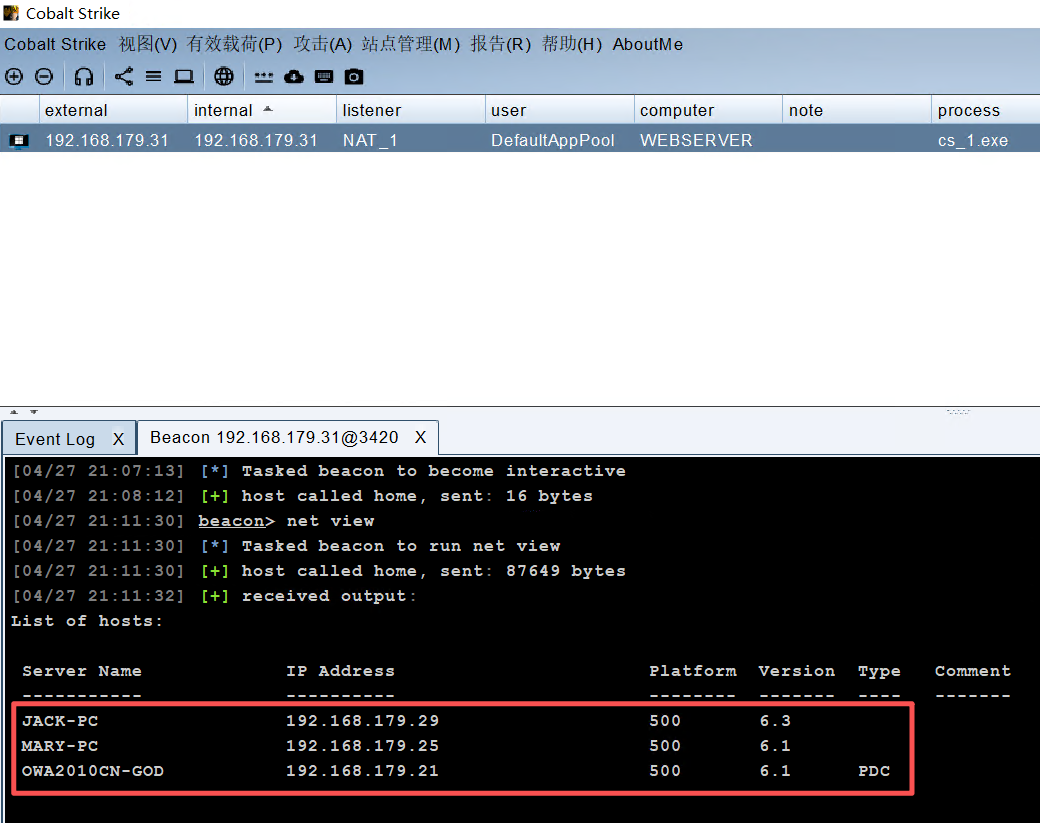Click the Cobalt Strike title bar logo

point(11,13)
